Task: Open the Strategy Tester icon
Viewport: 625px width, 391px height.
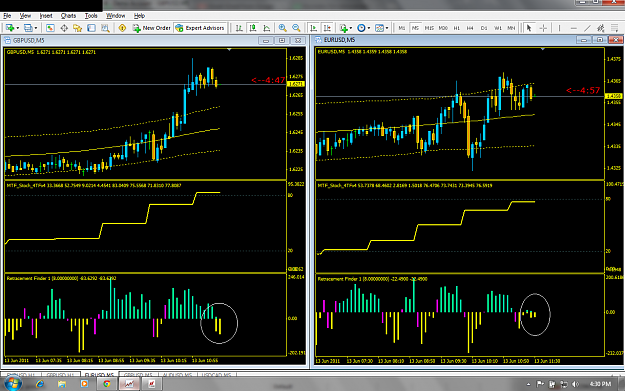Action: (105, 28)
